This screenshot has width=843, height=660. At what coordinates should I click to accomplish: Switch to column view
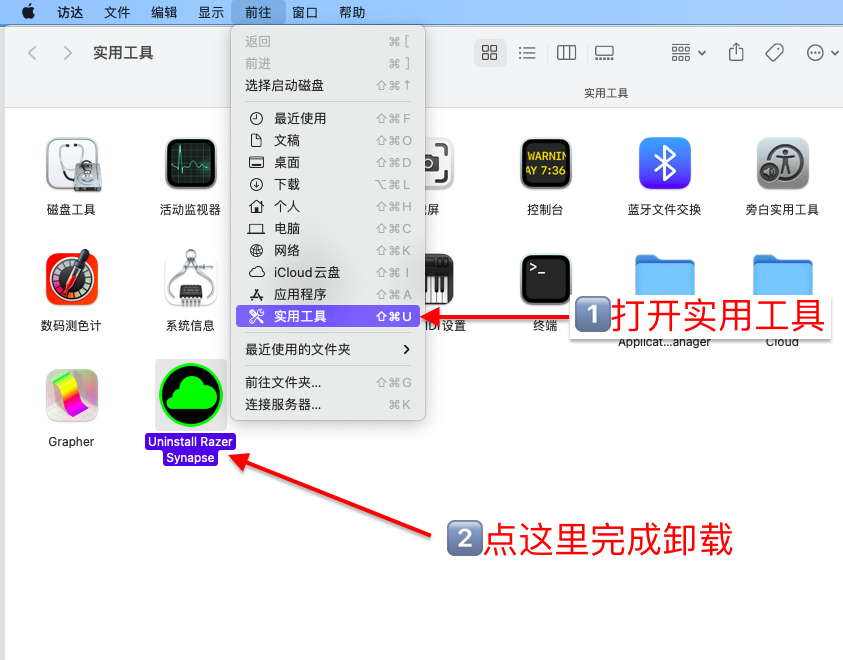[566, 53]
